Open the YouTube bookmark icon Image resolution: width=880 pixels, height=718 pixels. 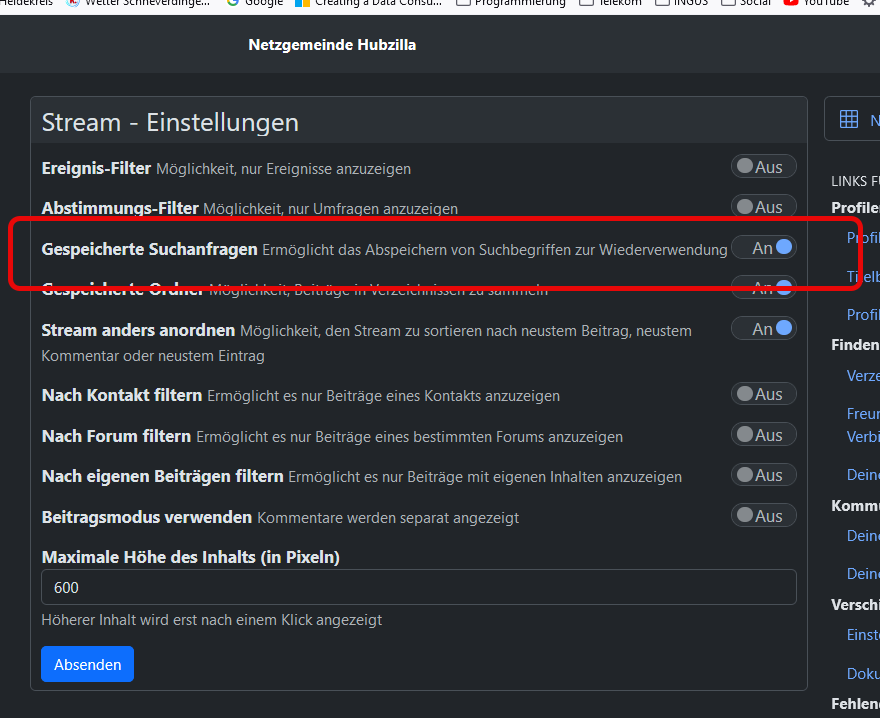click(791, 3)
